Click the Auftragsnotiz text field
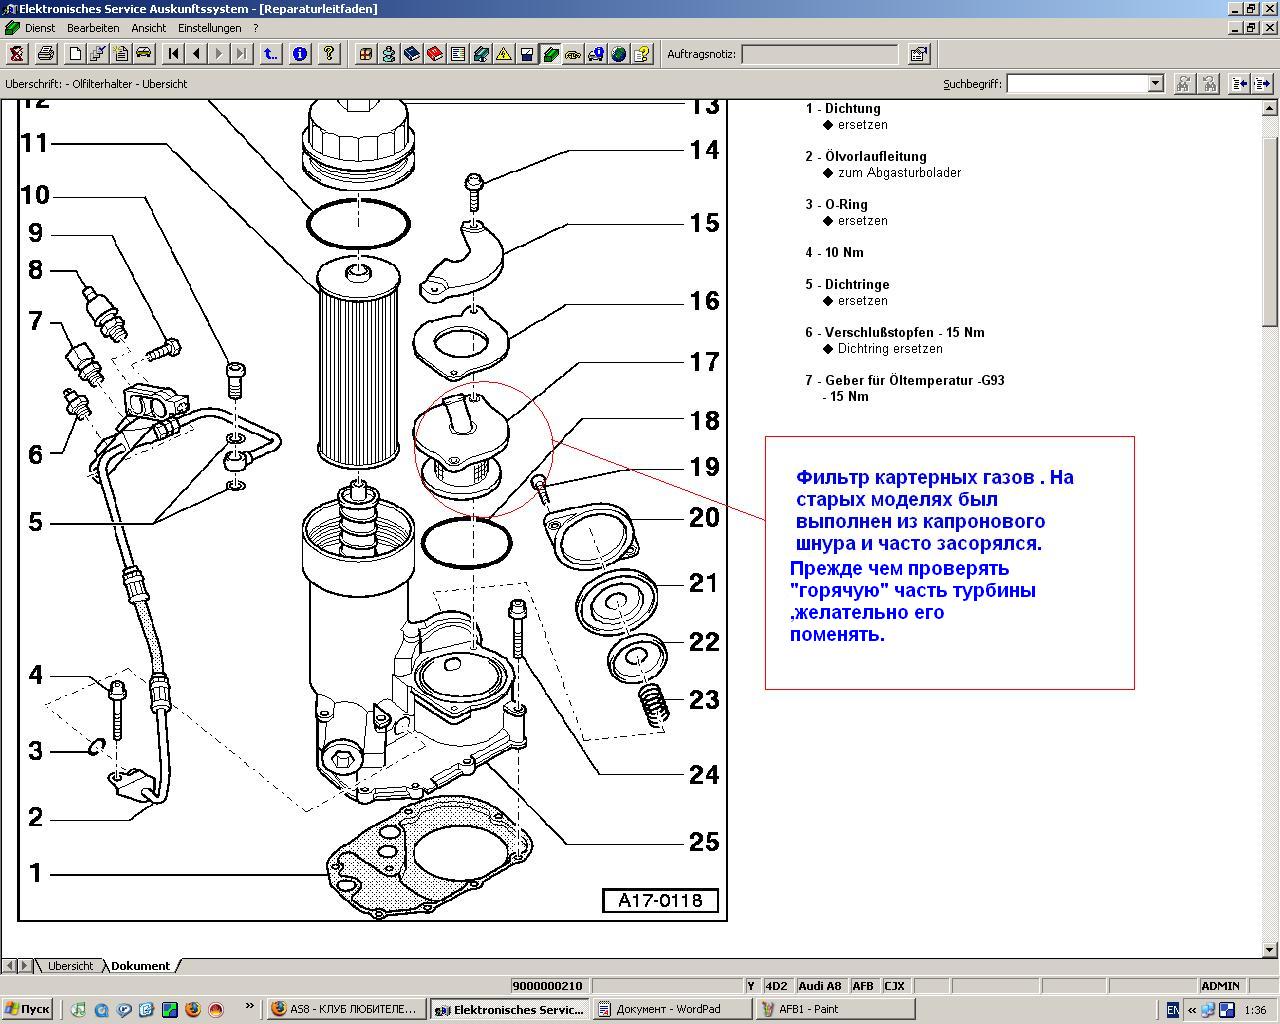The width and height of the screenshot is (1280, 1024). point(819,54)
